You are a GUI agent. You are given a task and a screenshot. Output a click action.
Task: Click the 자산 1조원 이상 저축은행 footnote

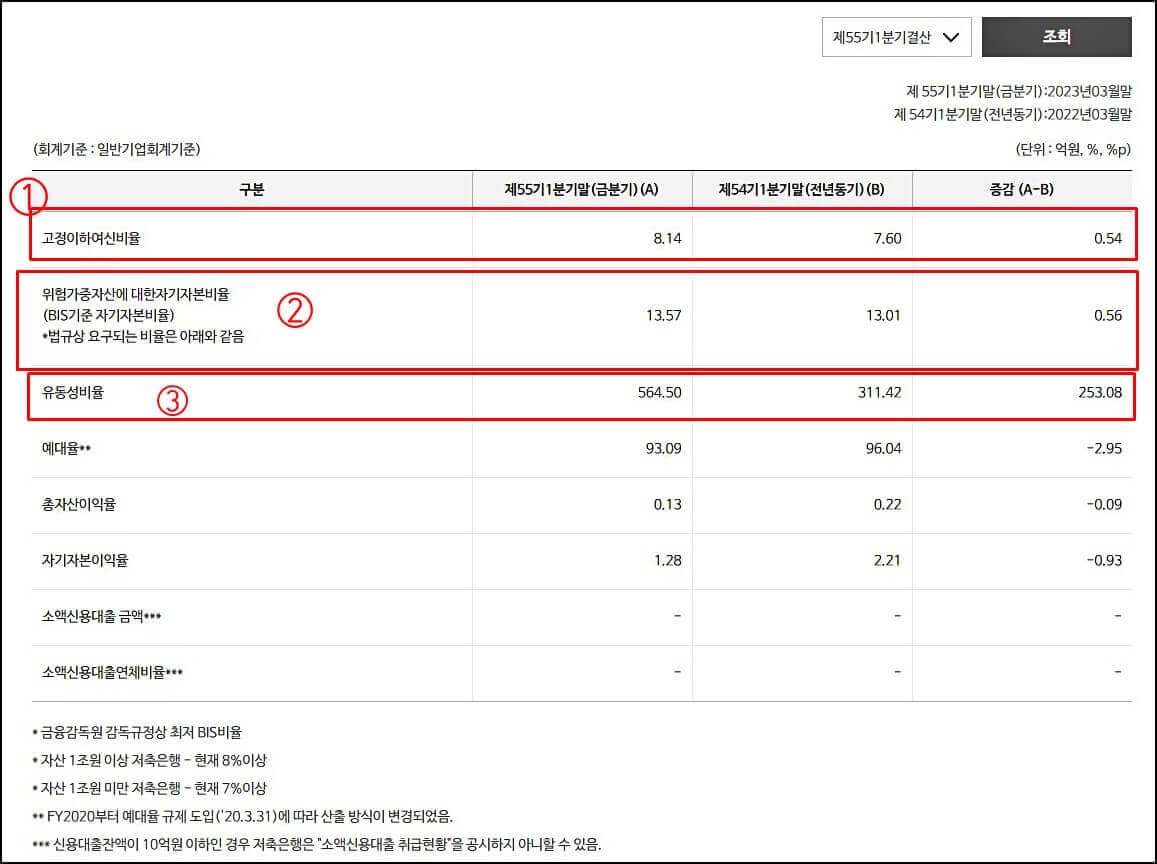click(x=149, y=761)
